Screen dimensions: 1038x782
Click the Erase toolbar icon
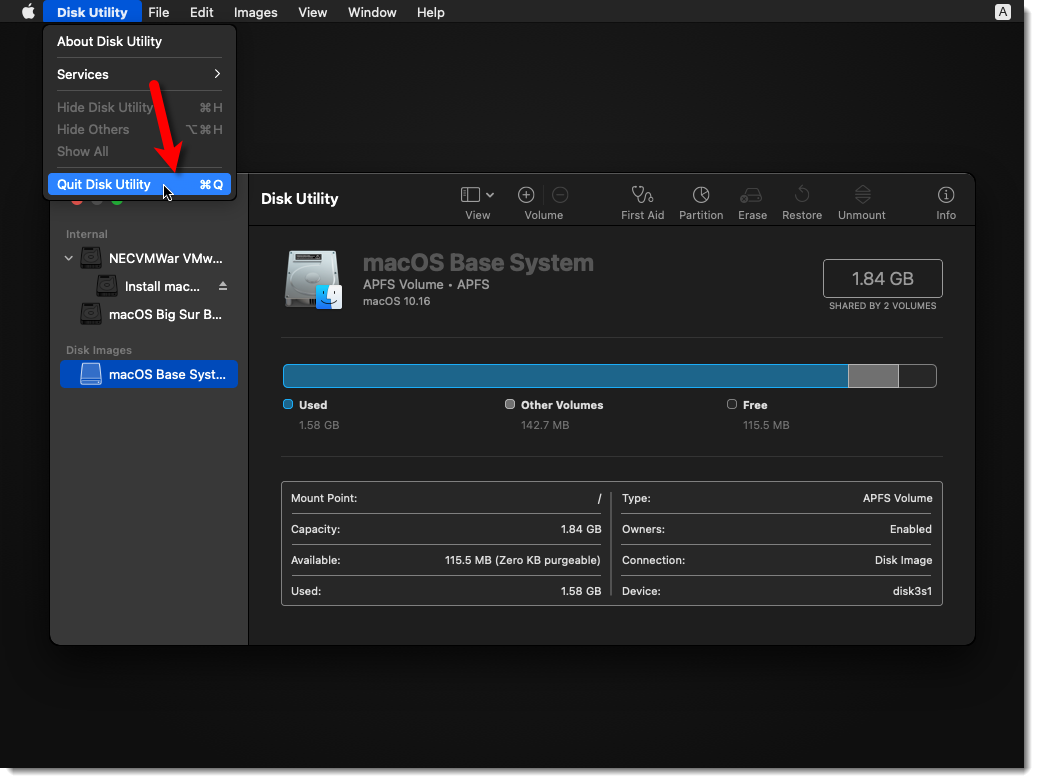pyautogui.click(x=751, y=195)
